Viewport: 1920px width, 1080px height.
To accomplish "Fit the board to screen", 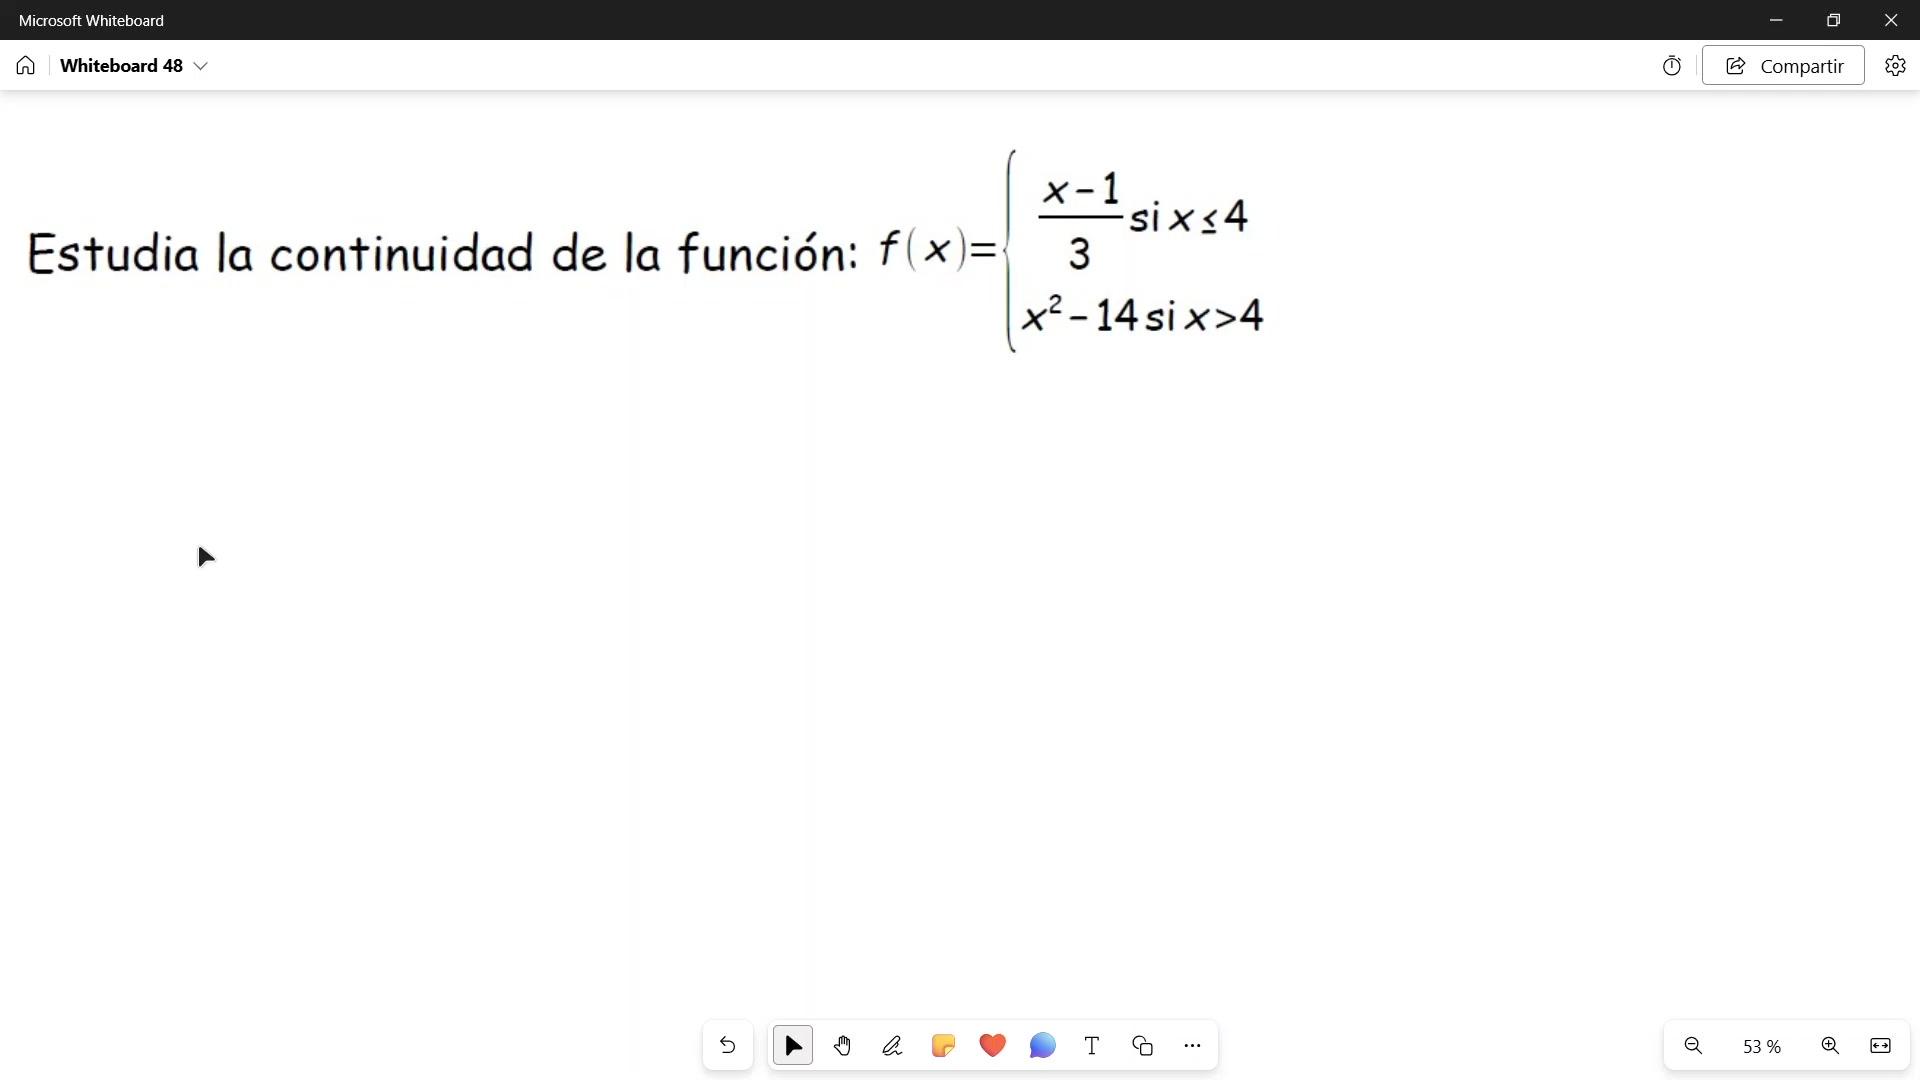I will [x=1880, y=1046].
